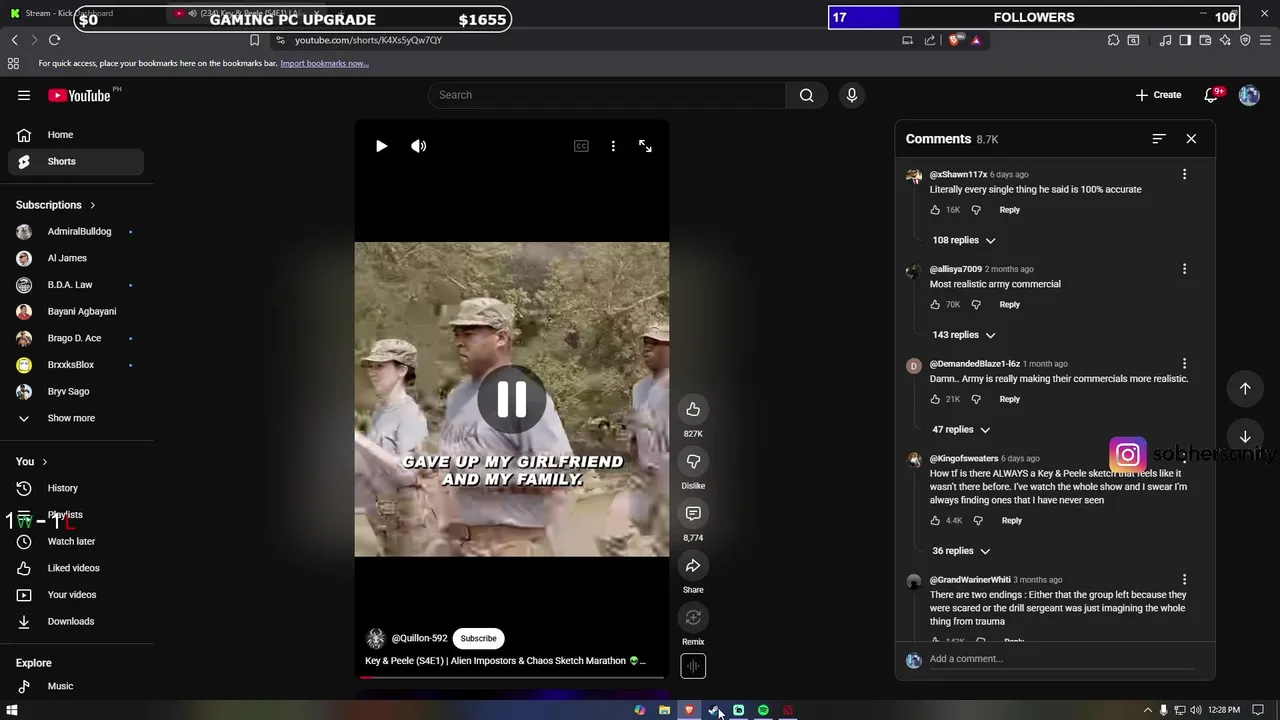This screenshot has width=1280, height=720.
Task: Open the comment sort options icon
Action: tap(1159, 139)
